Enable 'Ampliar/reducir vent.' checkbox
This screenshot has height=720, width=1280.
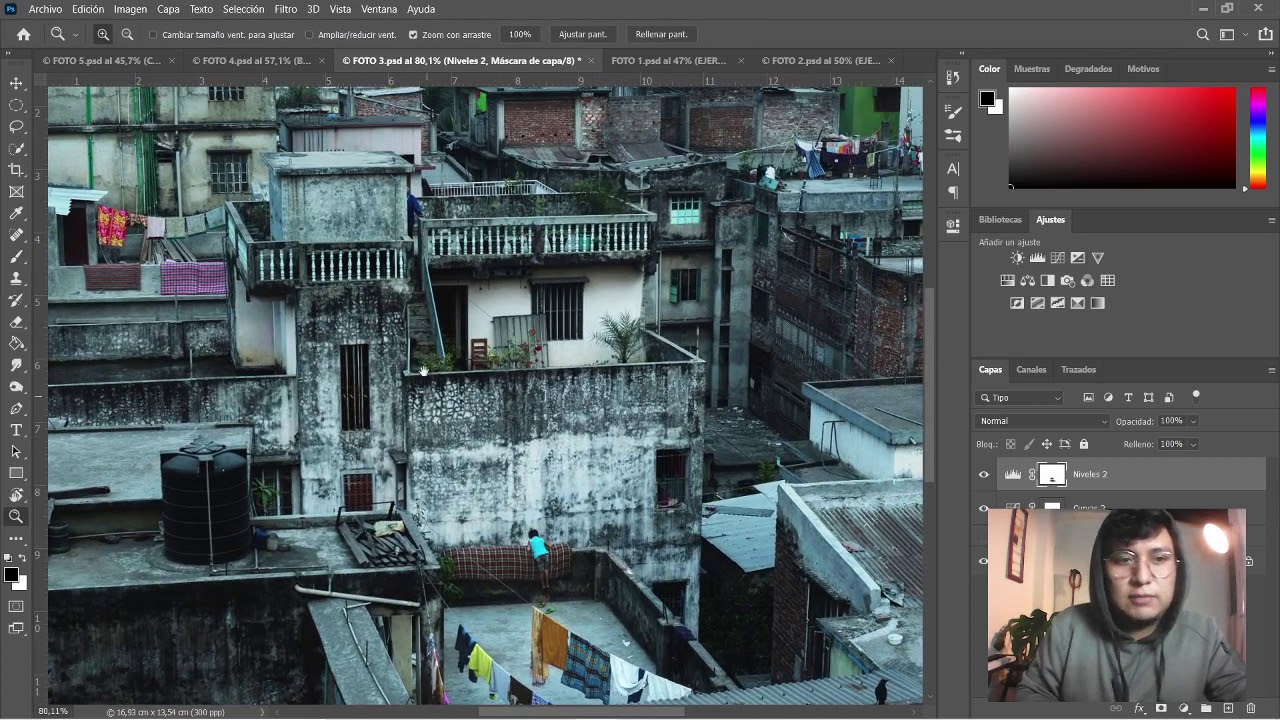coord(309,35)
